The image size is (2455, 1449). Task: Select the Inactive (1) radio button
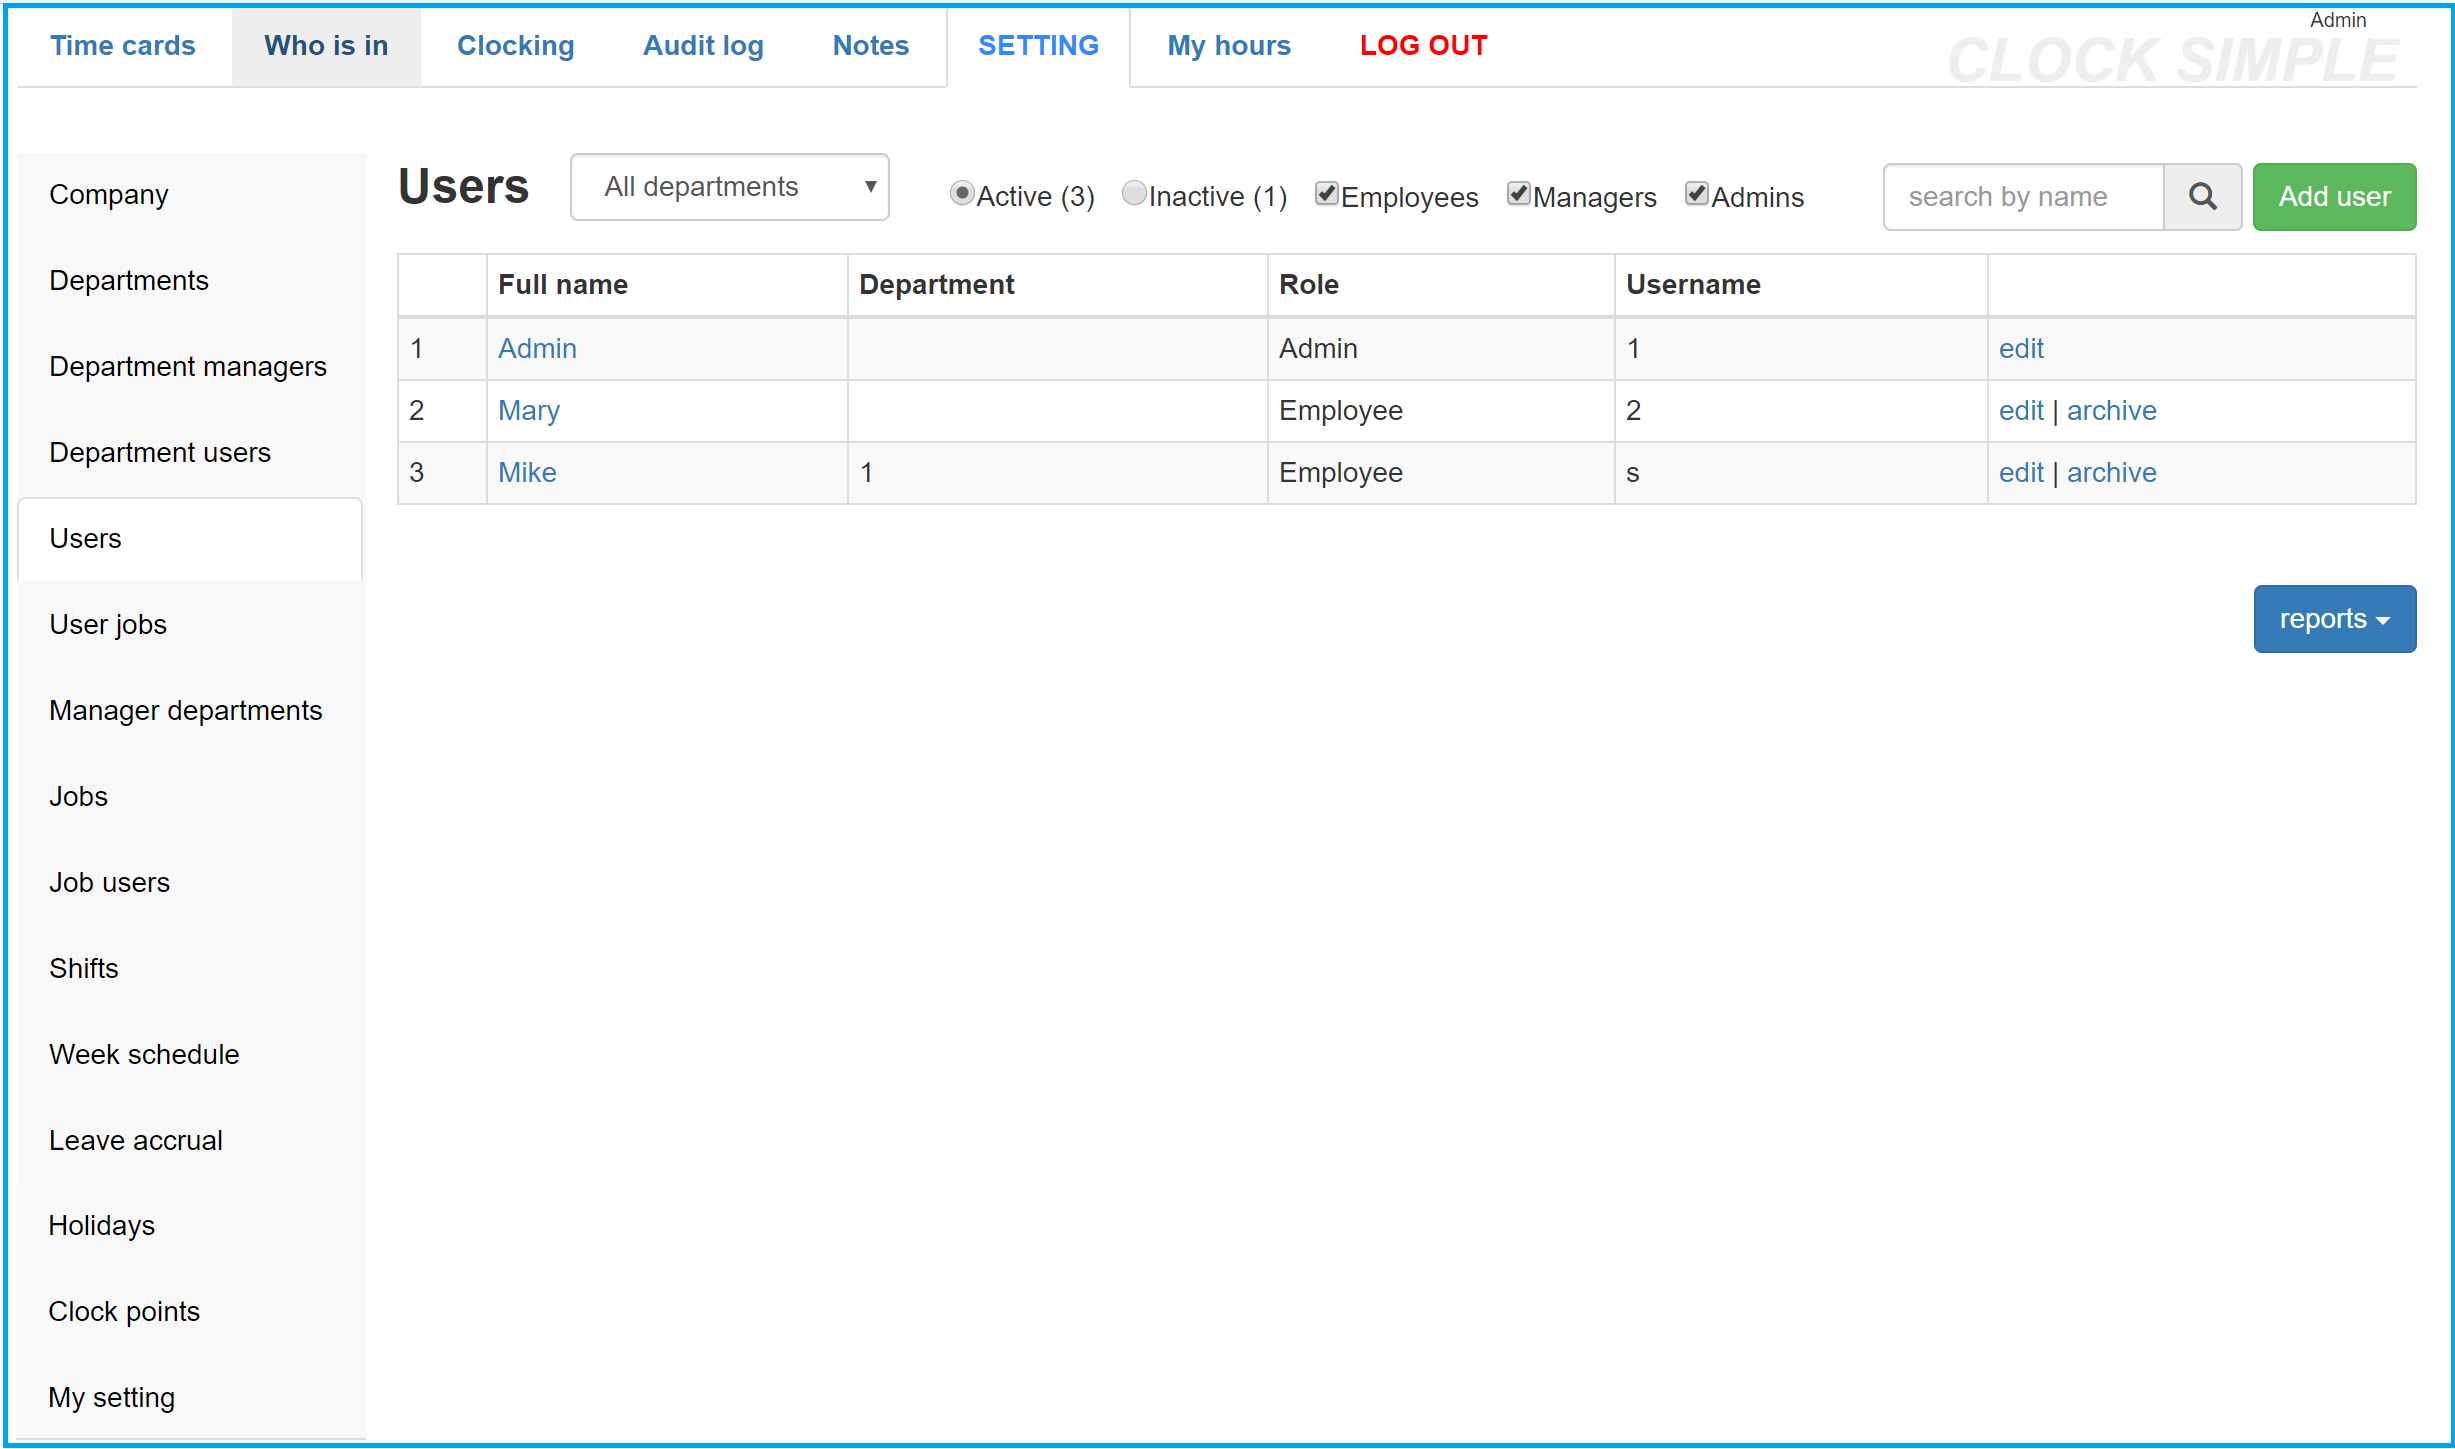pyautogui.click(x=1134, y=193)
